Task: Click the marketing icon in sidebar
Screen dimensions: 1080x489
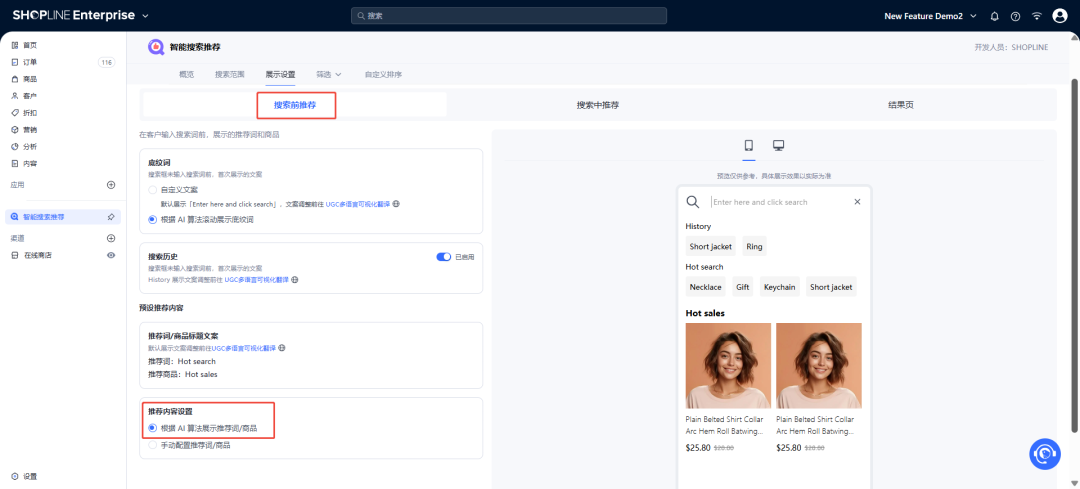Action: [x=15, y=129]
